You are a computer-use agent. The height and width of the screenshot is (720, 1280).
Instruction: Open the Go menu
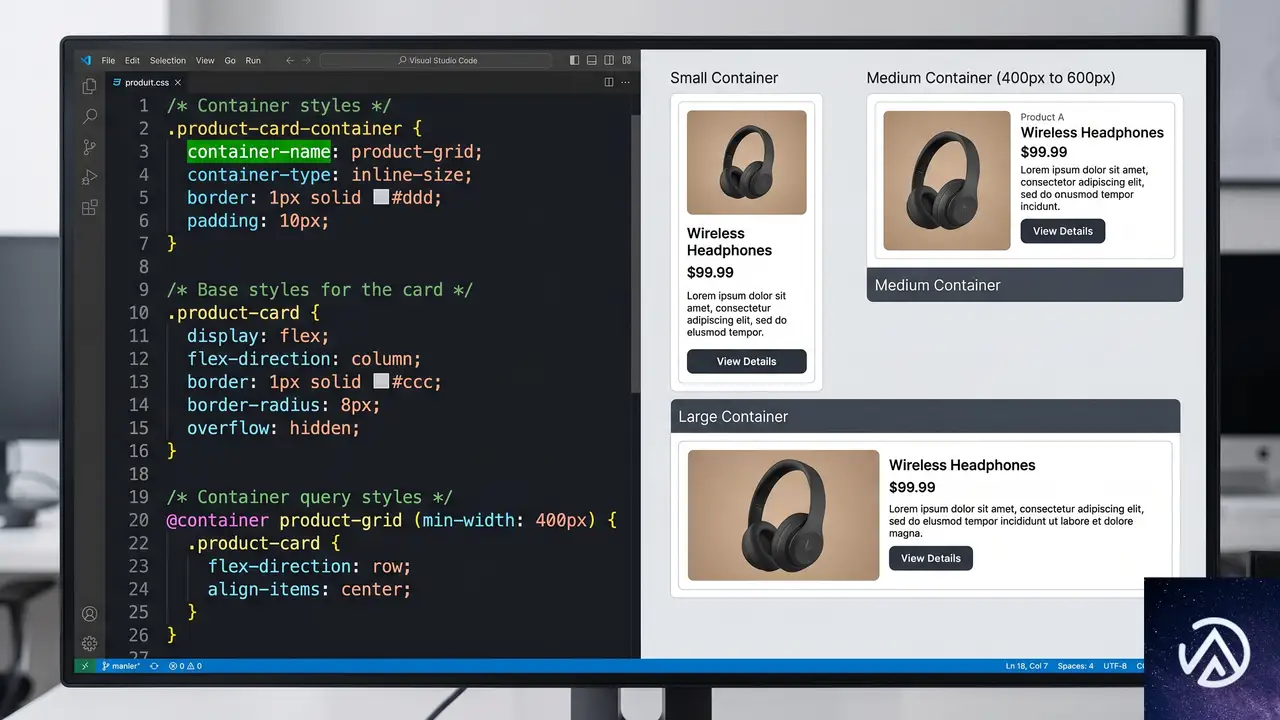(230, 60)
